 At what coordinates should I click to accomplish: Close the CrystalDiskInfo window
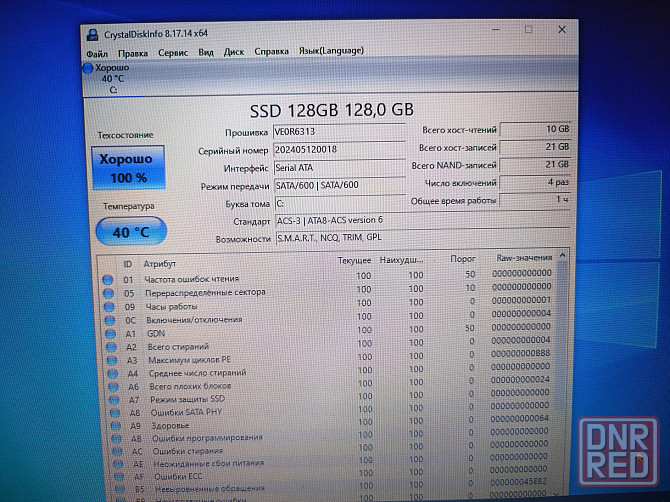pyautogui.click(x=562, y=29)
